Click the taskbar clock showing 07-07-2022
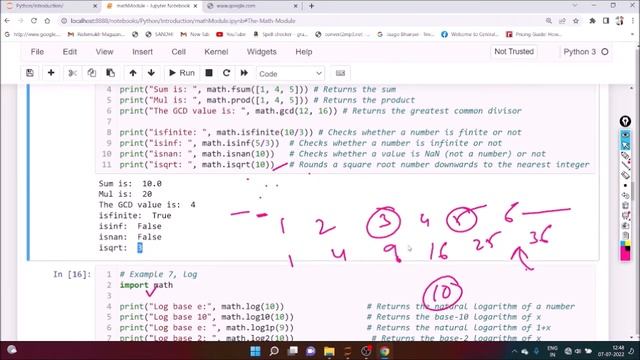The height and width of the screenshot is (360, 640). tap(611, 351)
